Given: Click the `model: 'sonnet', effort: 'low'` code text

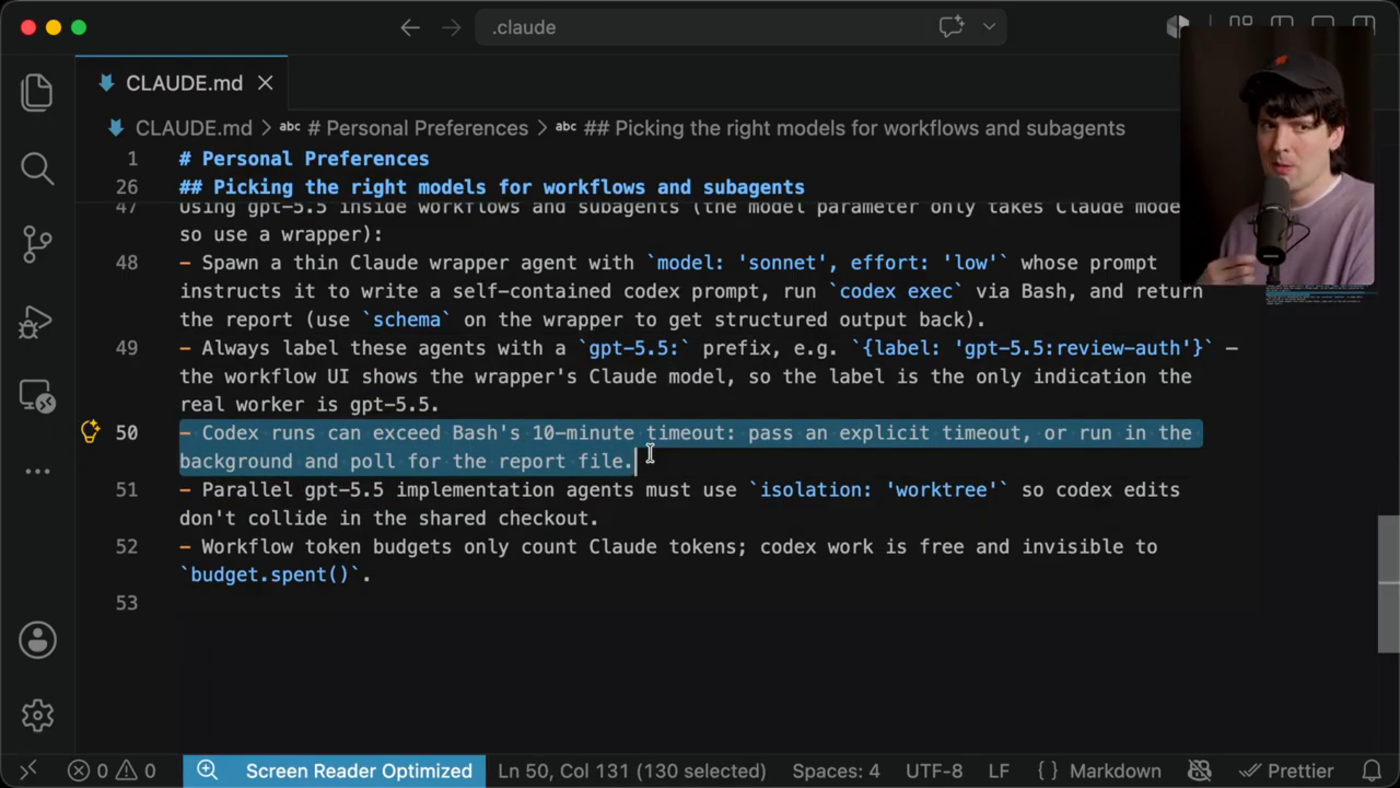Looking at the screenshot, I should pos(827,262).
